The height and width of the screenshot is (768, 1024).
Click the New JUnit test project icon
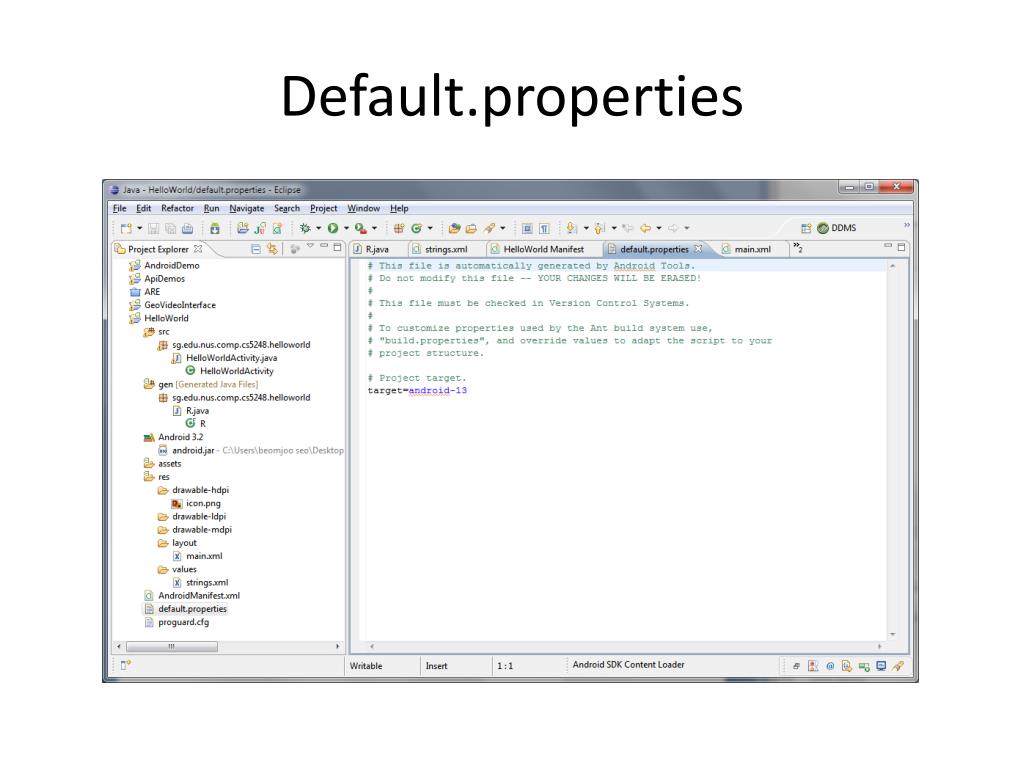260,228
